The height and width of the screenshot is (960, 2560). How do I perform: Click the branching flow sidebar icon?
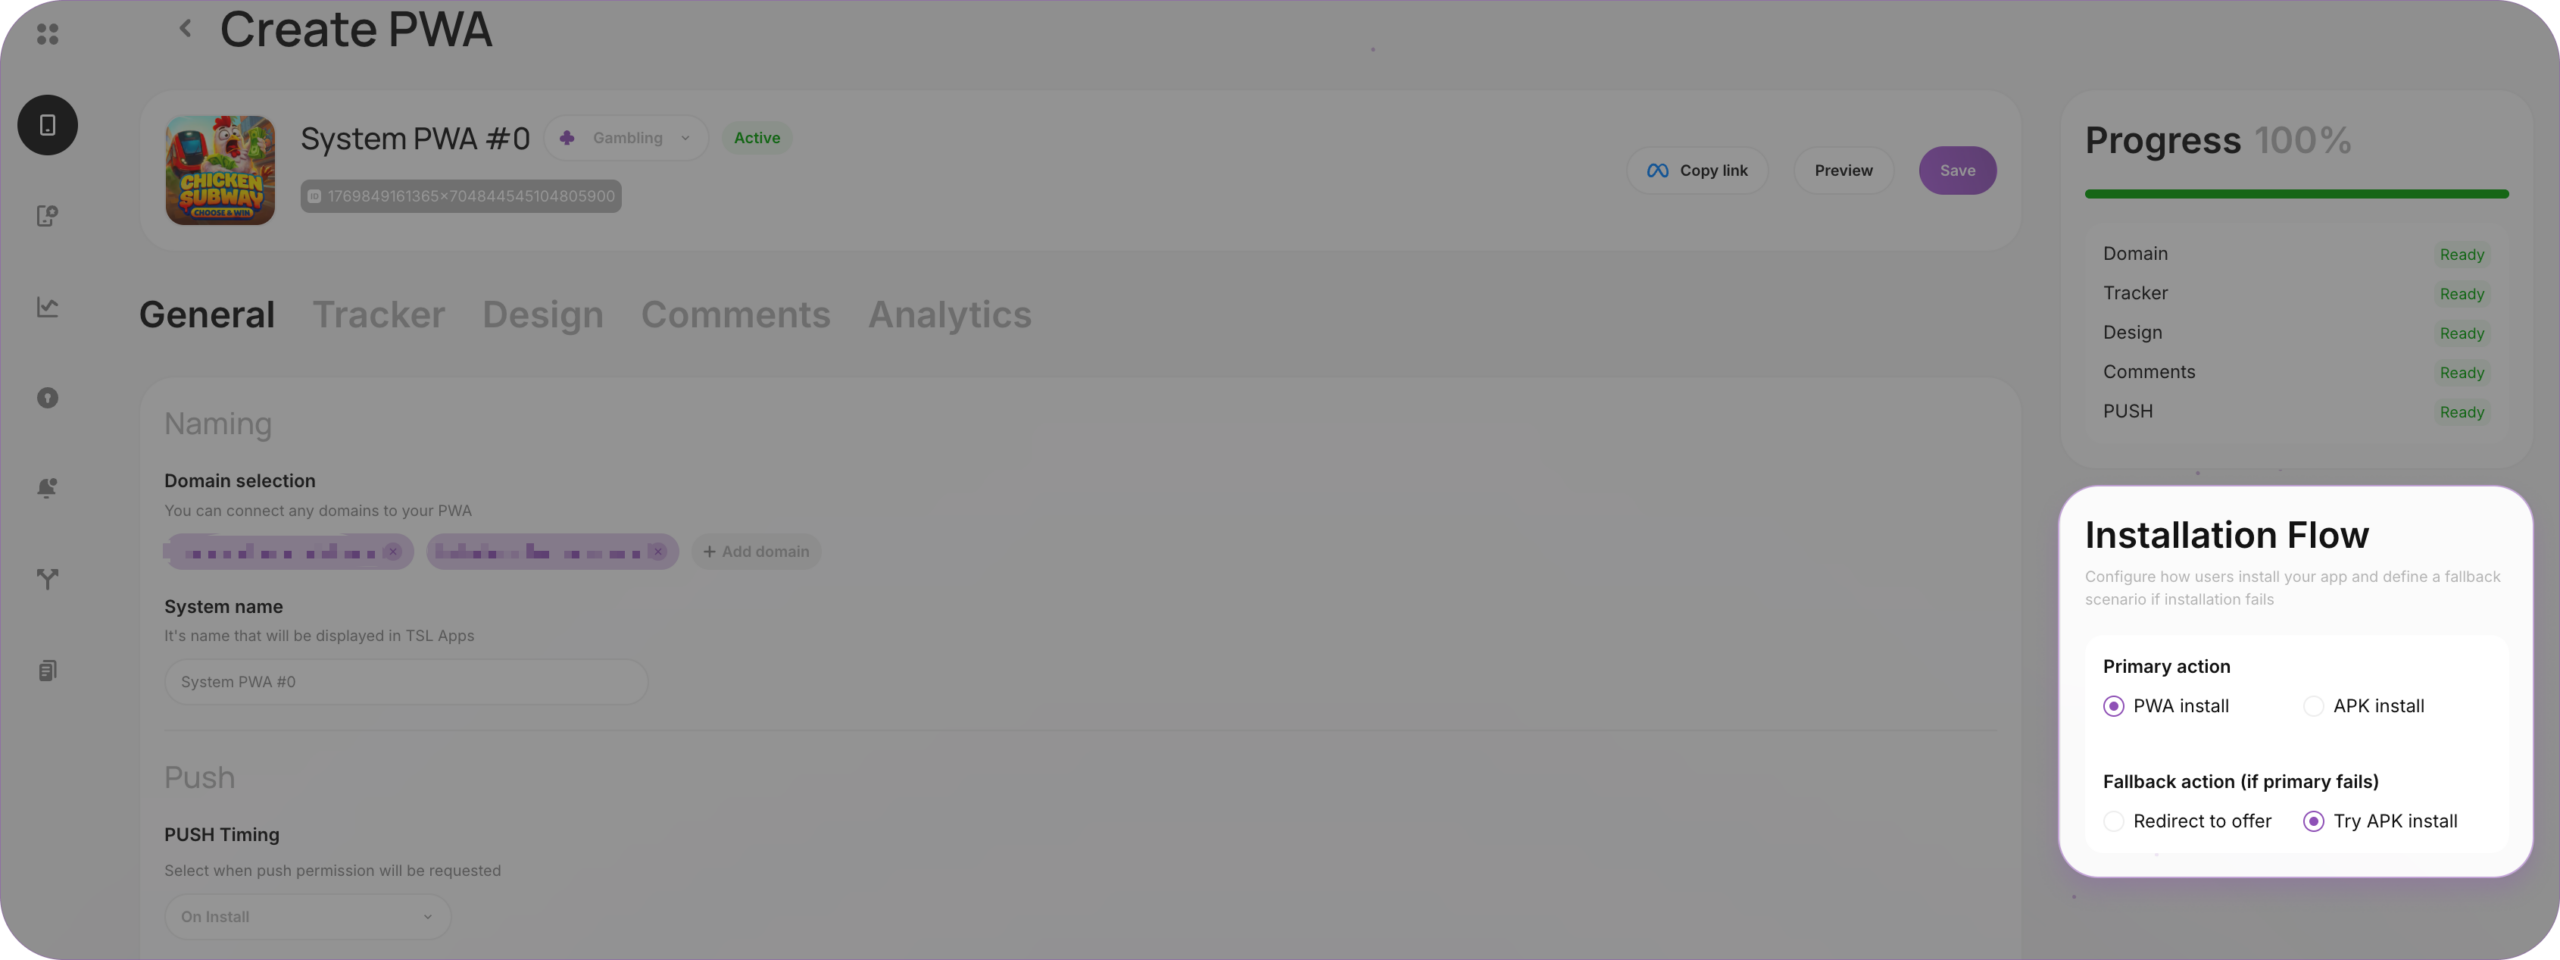click(x=47, y=579)
